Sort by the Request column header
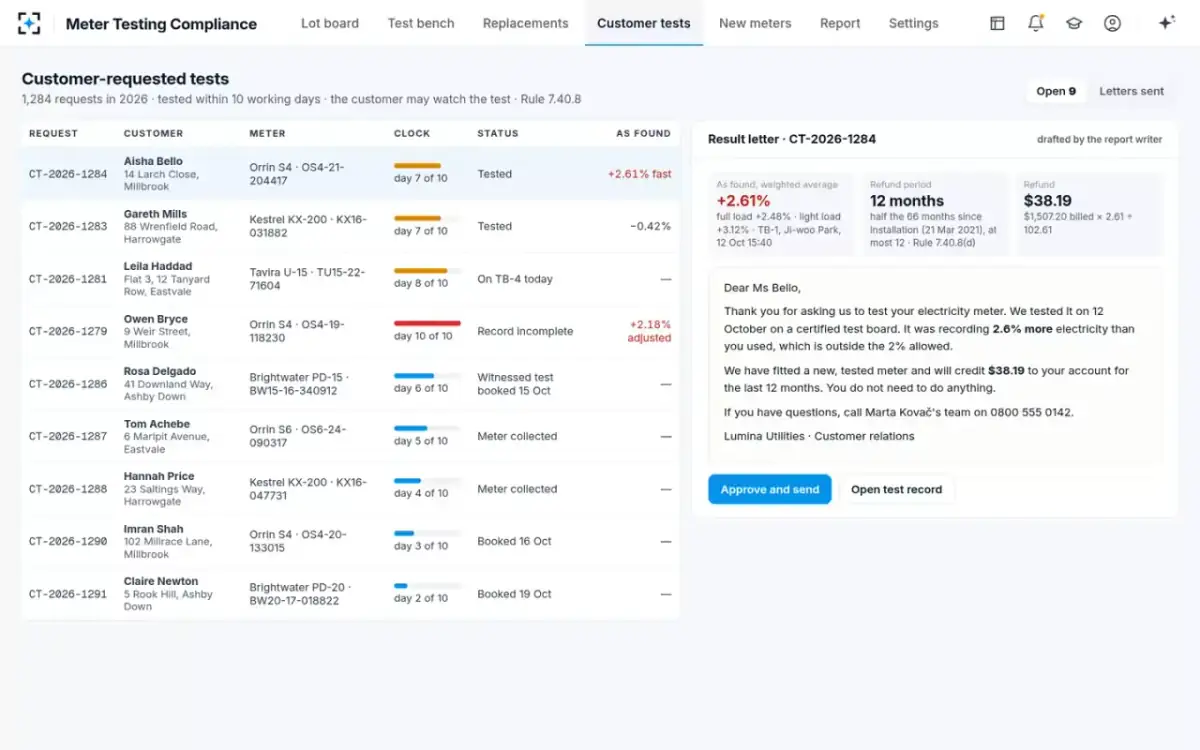The width and height of the screenshot is (1200, 750). [x=53, y=133]
